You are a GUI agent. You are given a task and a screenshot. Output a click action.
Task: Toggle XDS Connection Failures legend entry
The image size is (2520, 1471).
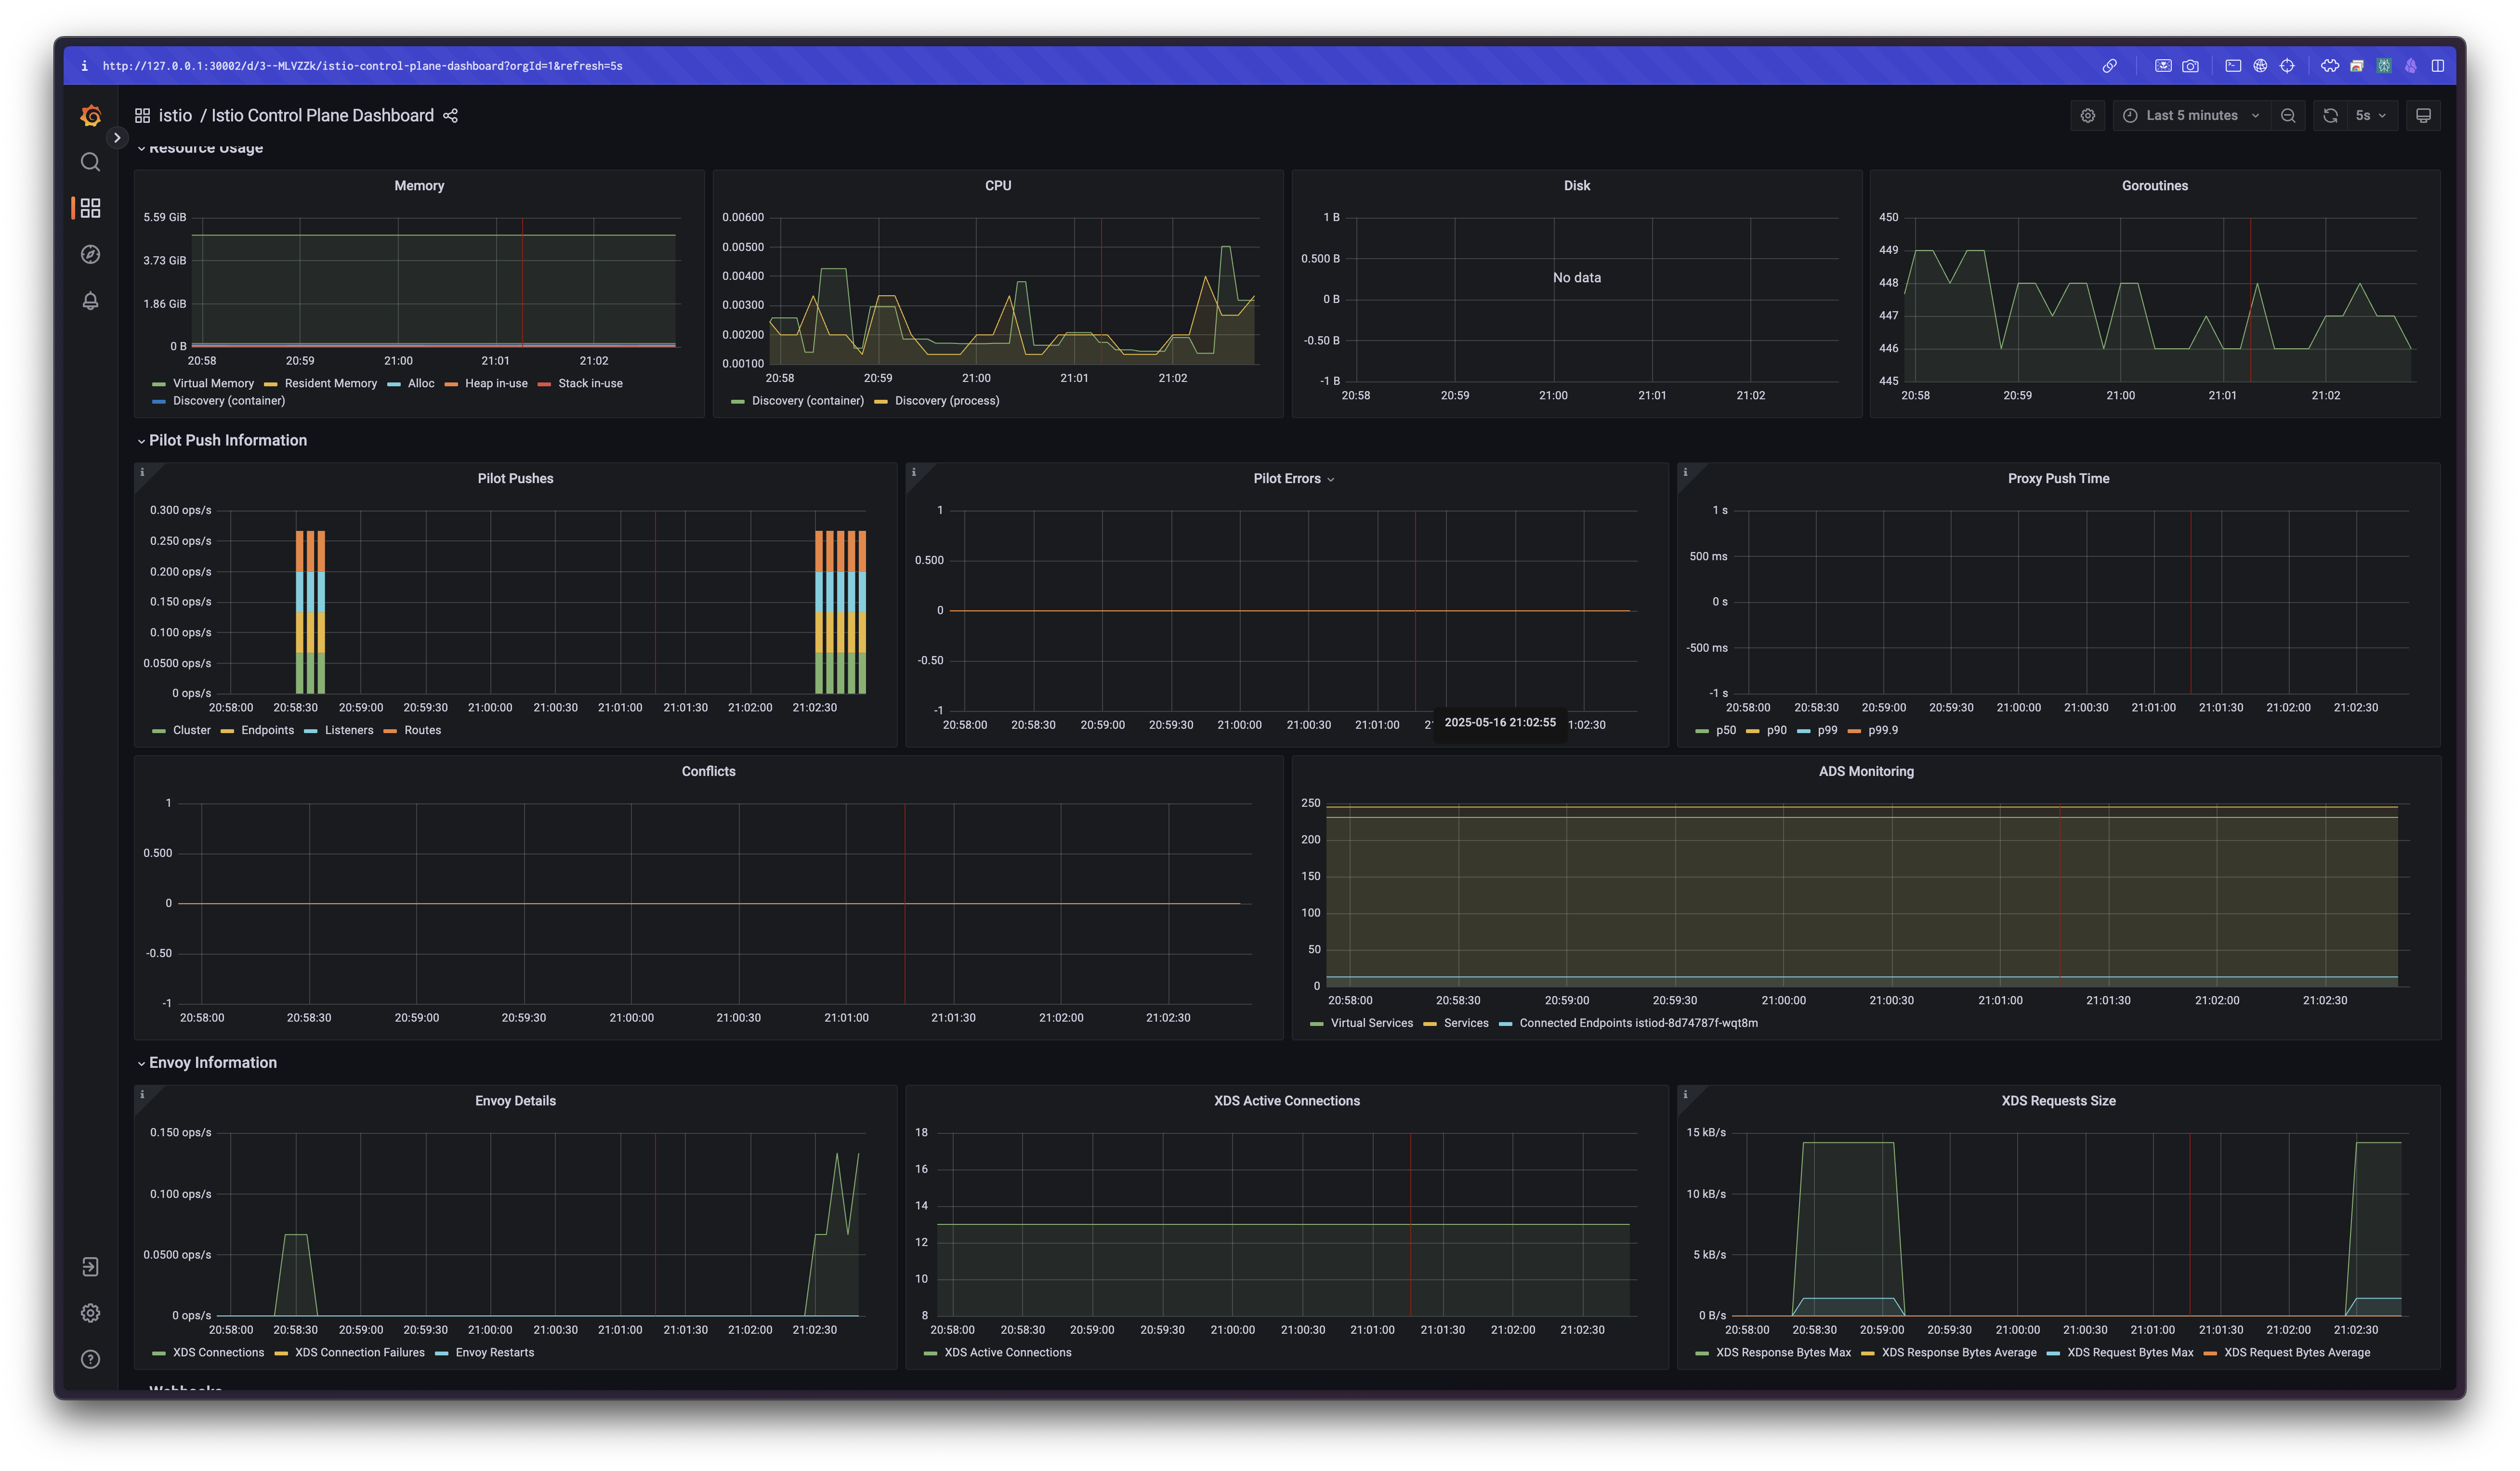[x=359, y=1353]
